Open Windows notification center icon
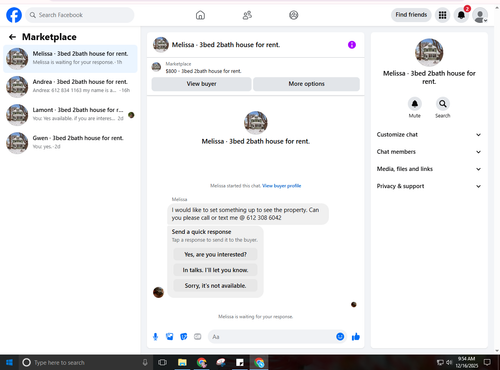Image resolution: width=500 pixels, height=370 pixels. click(x=487, y=362)
